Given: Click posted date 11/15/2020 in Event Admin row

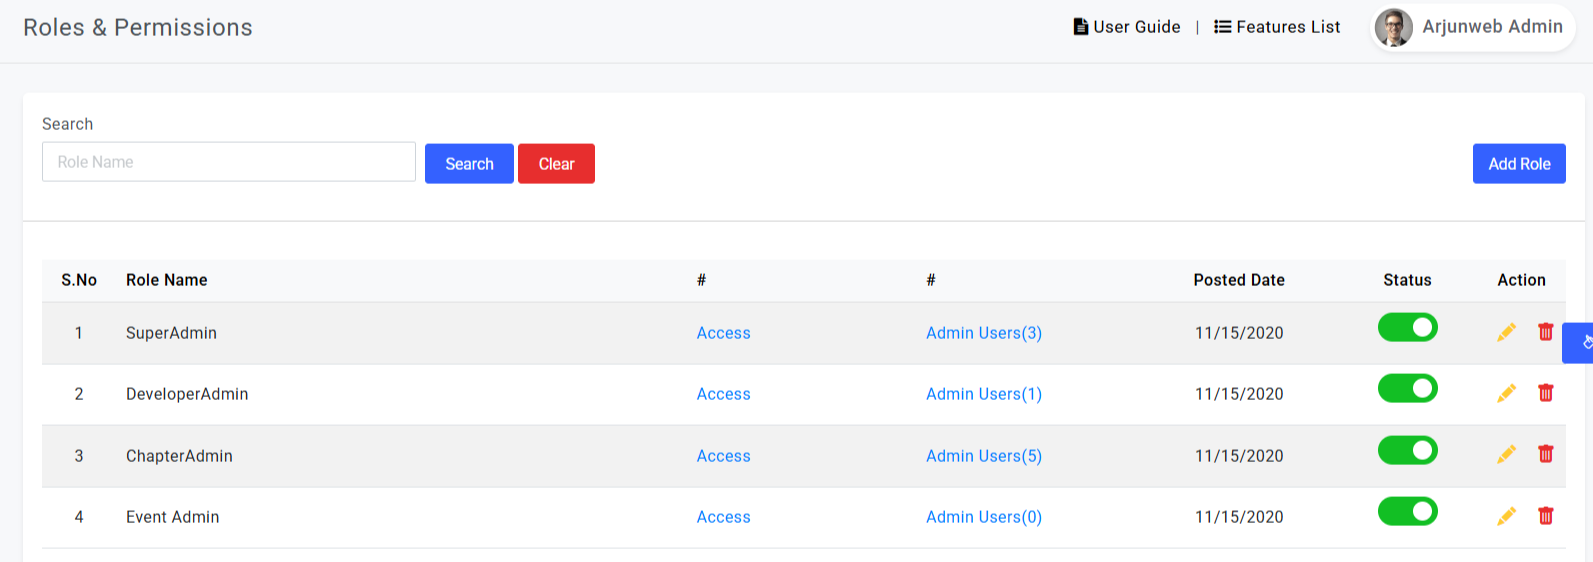Looking at the screenshot, I should [1239, 517].
